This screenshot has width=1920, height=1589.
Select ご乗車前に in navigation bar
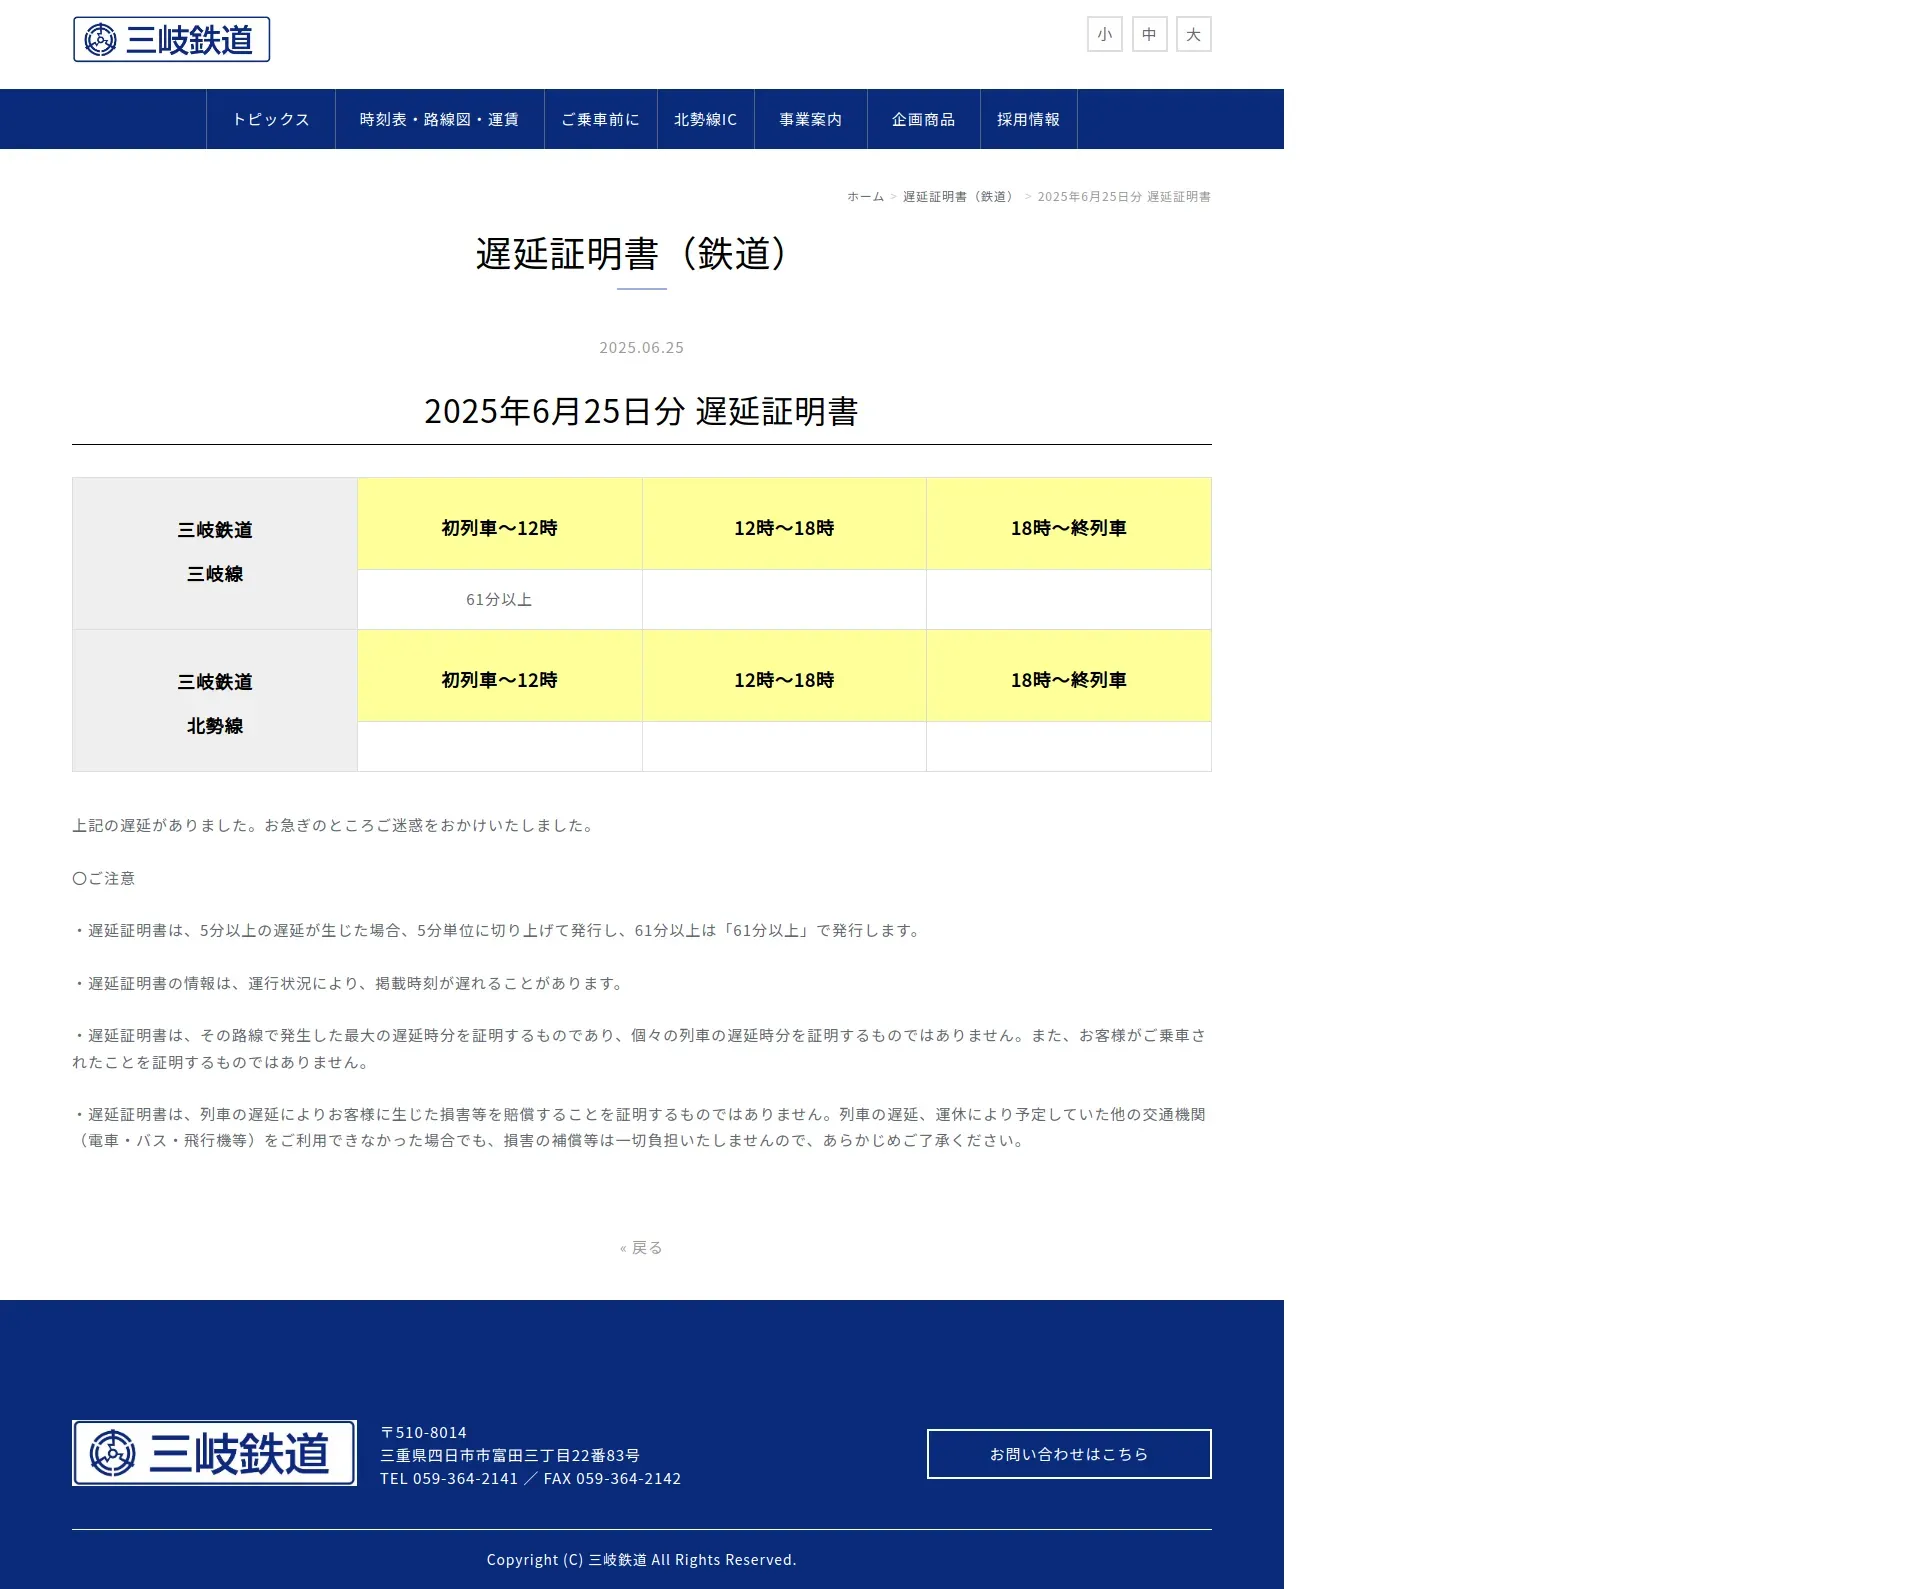point(600,119)
